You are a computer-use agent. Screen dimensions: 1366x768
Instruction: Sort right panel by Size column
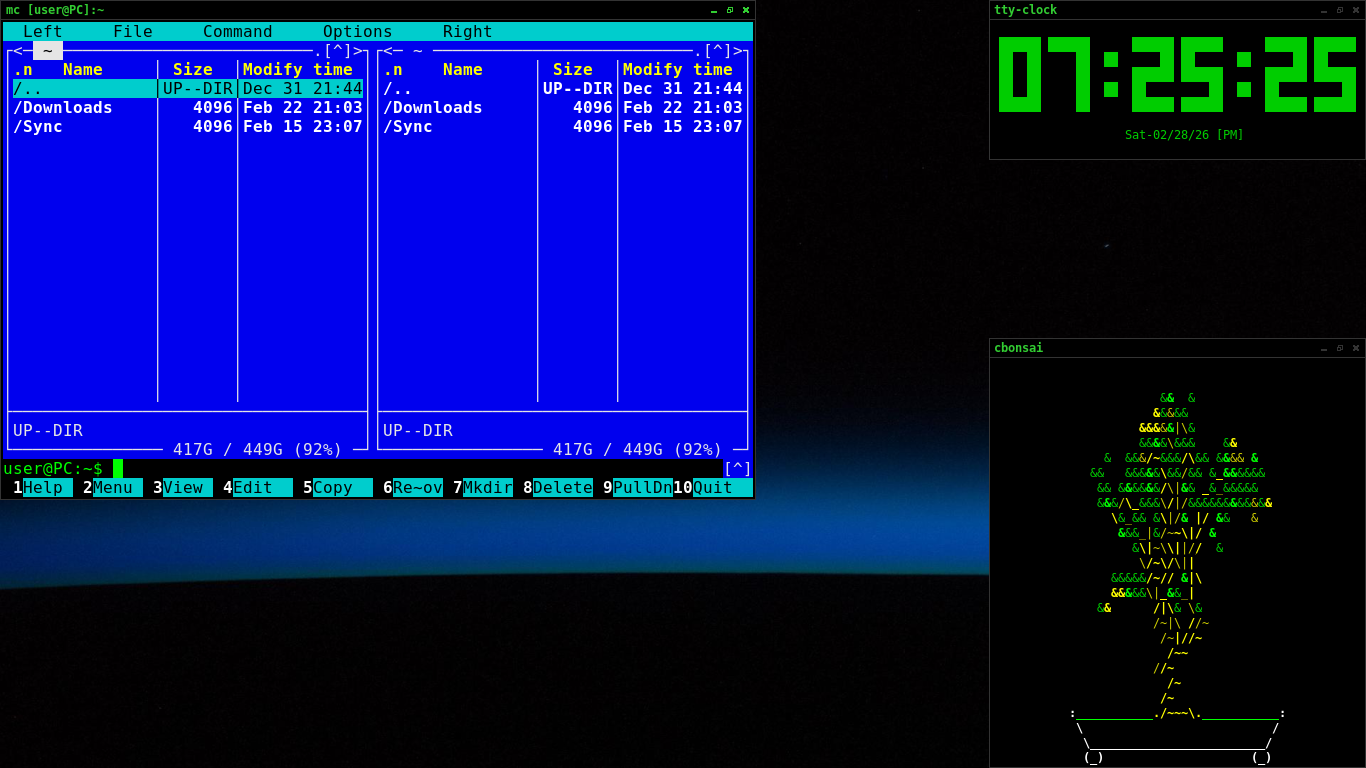click(x=573, y=70)
